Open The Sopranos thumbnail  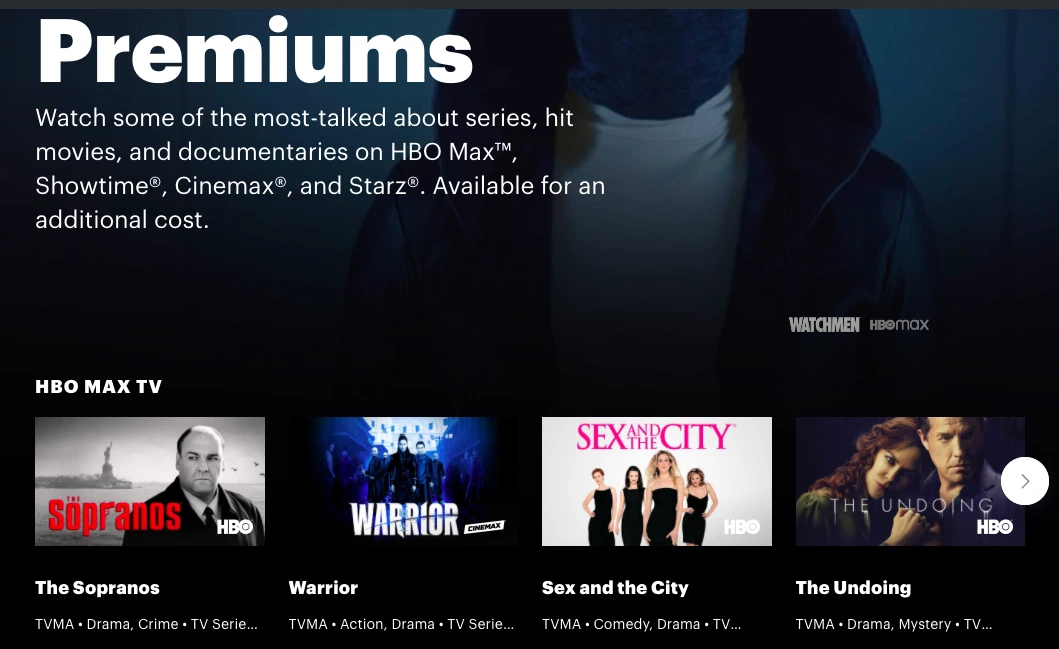pos(150,482)
